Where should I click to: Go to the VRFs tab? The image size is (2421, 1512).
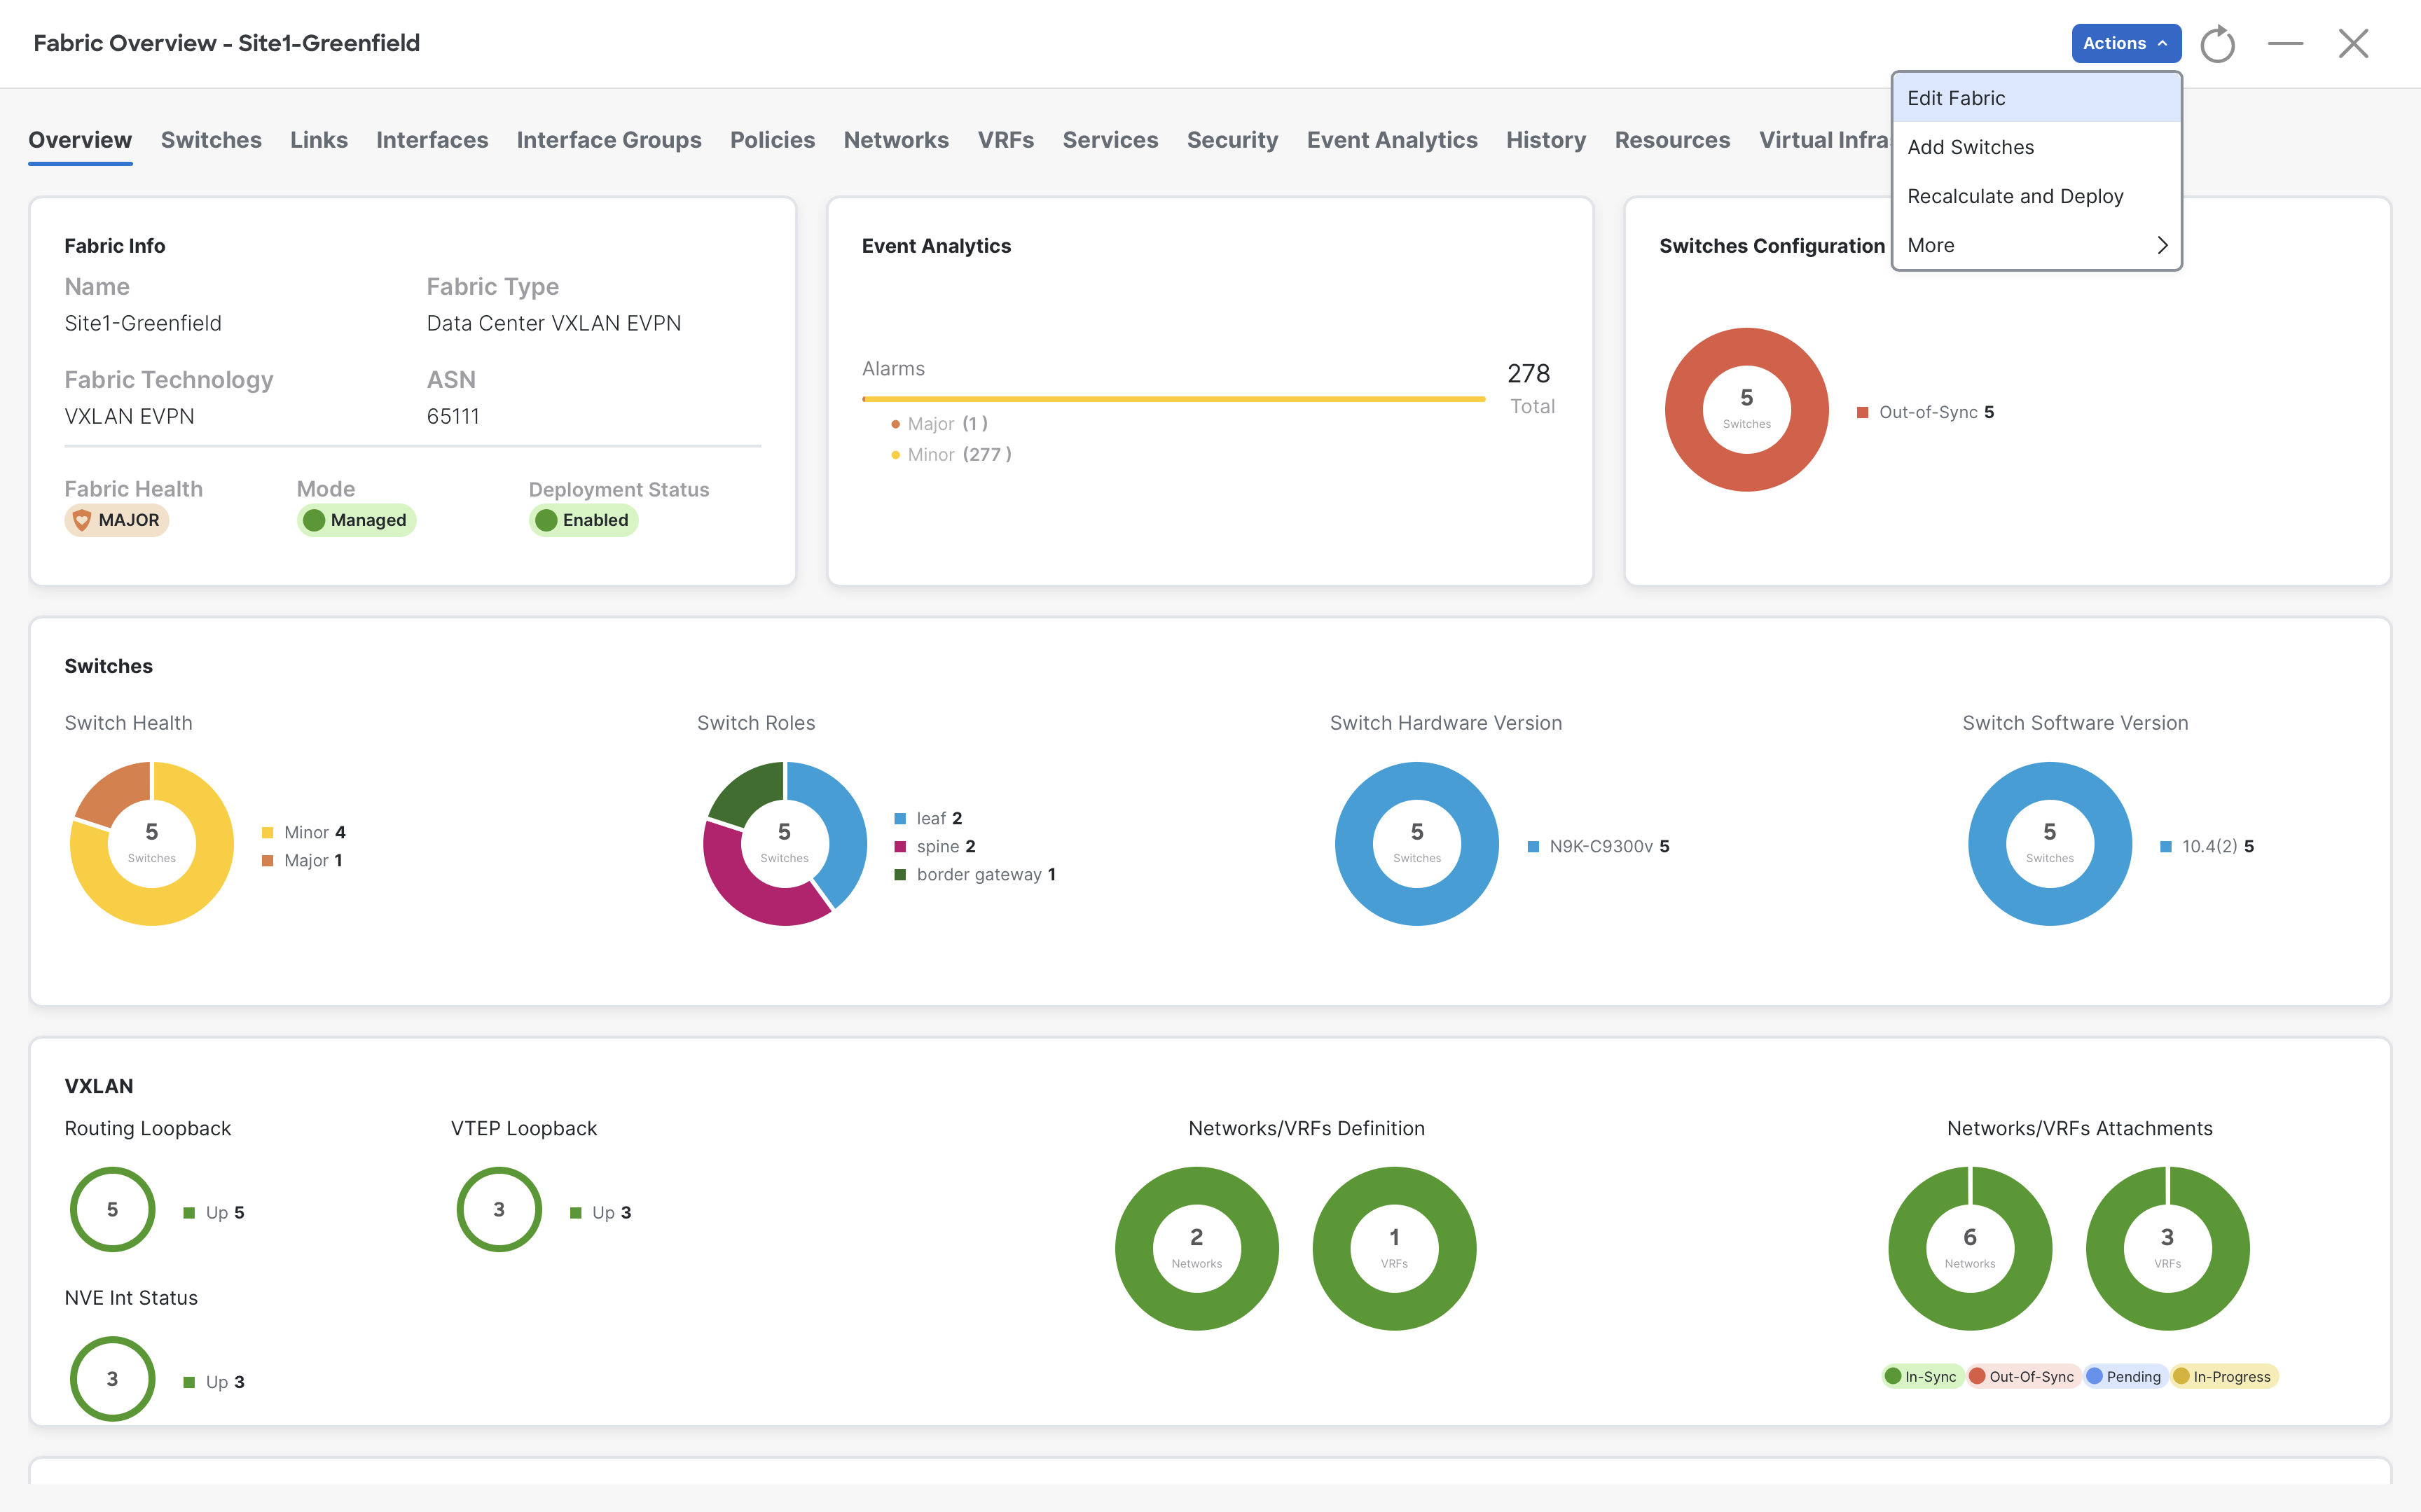pos(1006,140)
